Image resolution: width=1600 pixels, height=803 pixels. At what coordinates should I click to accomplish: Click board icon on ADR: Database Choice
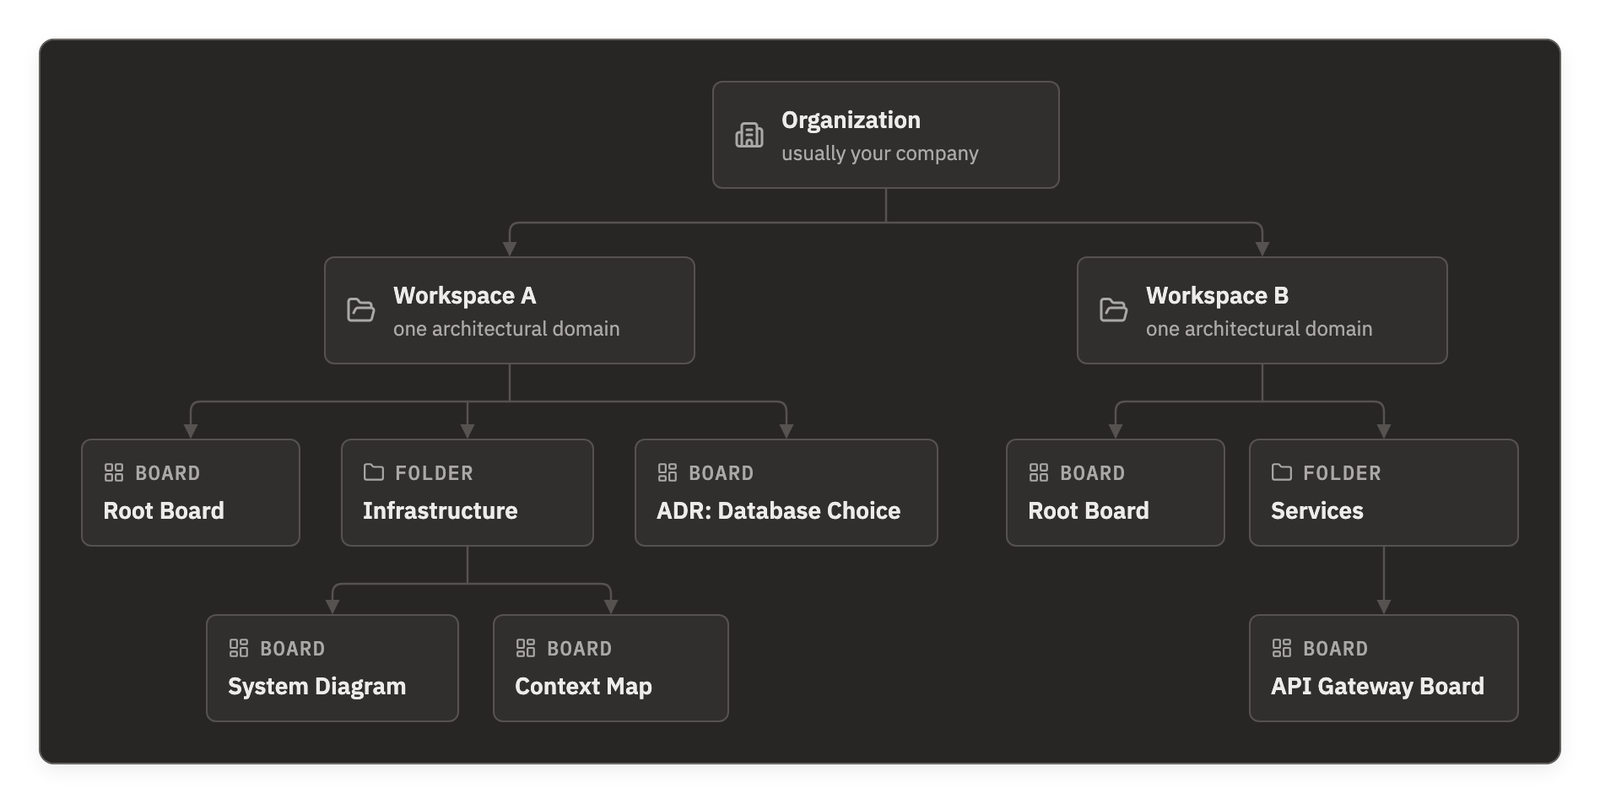tap(667, 472)
